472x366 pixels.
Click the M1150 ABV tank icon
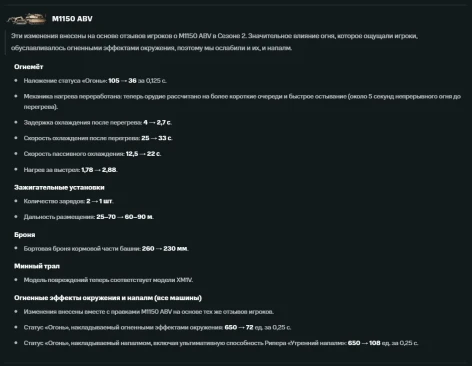(27, 19)
